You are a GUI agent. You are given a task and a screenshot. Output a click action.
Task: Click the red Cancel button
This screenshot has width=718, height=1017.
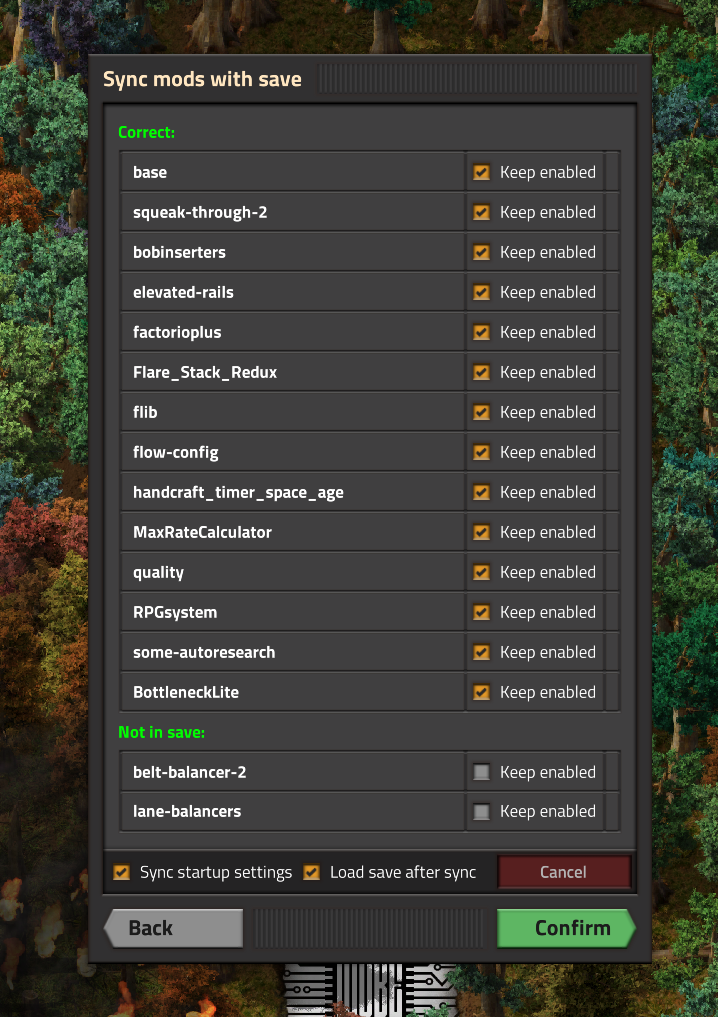[563, 872]
